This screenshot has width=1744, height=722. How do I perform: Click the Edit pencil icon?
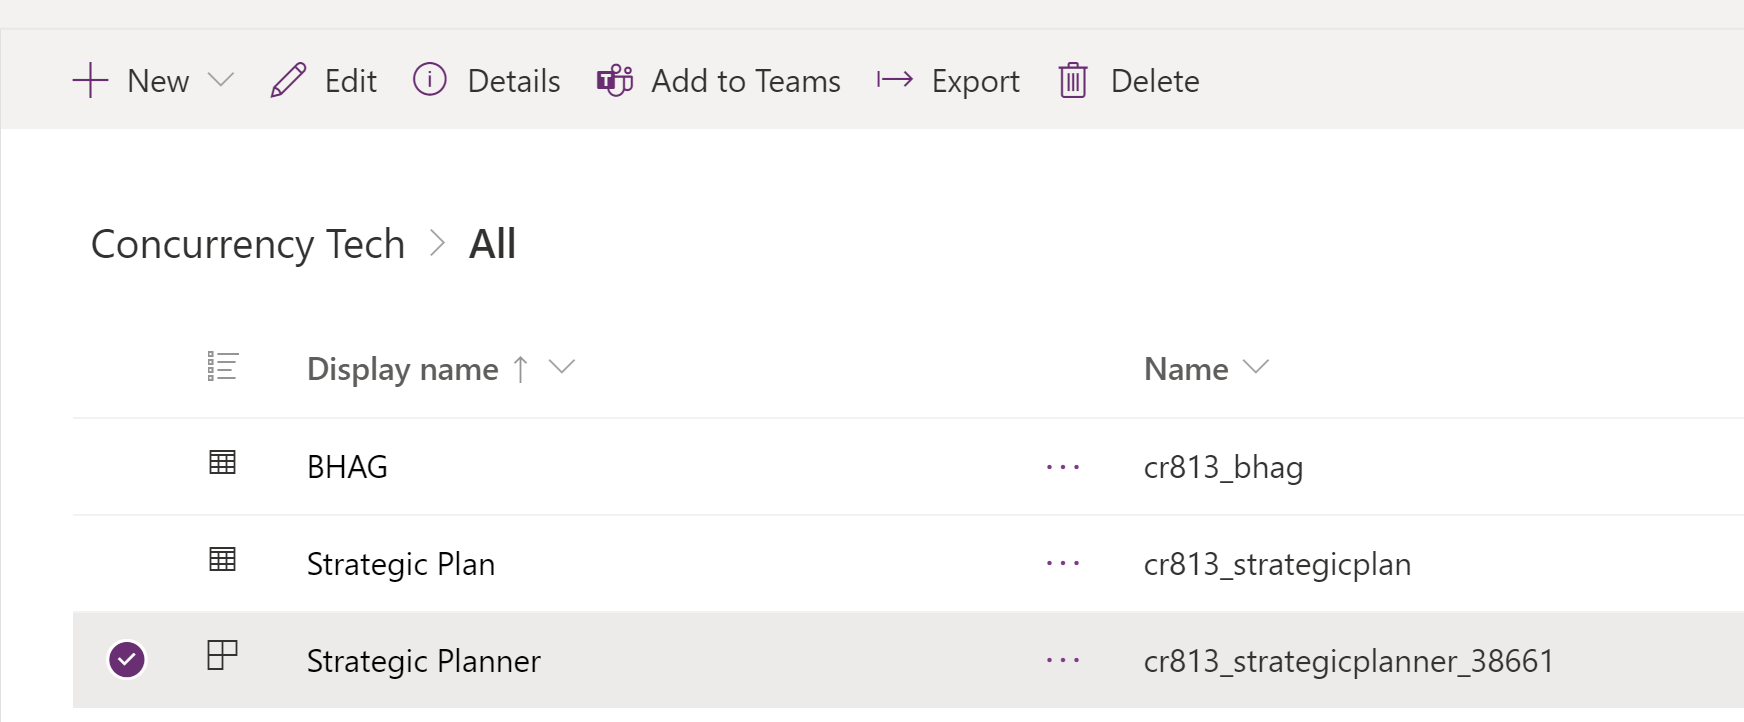(x=288, y=81)
